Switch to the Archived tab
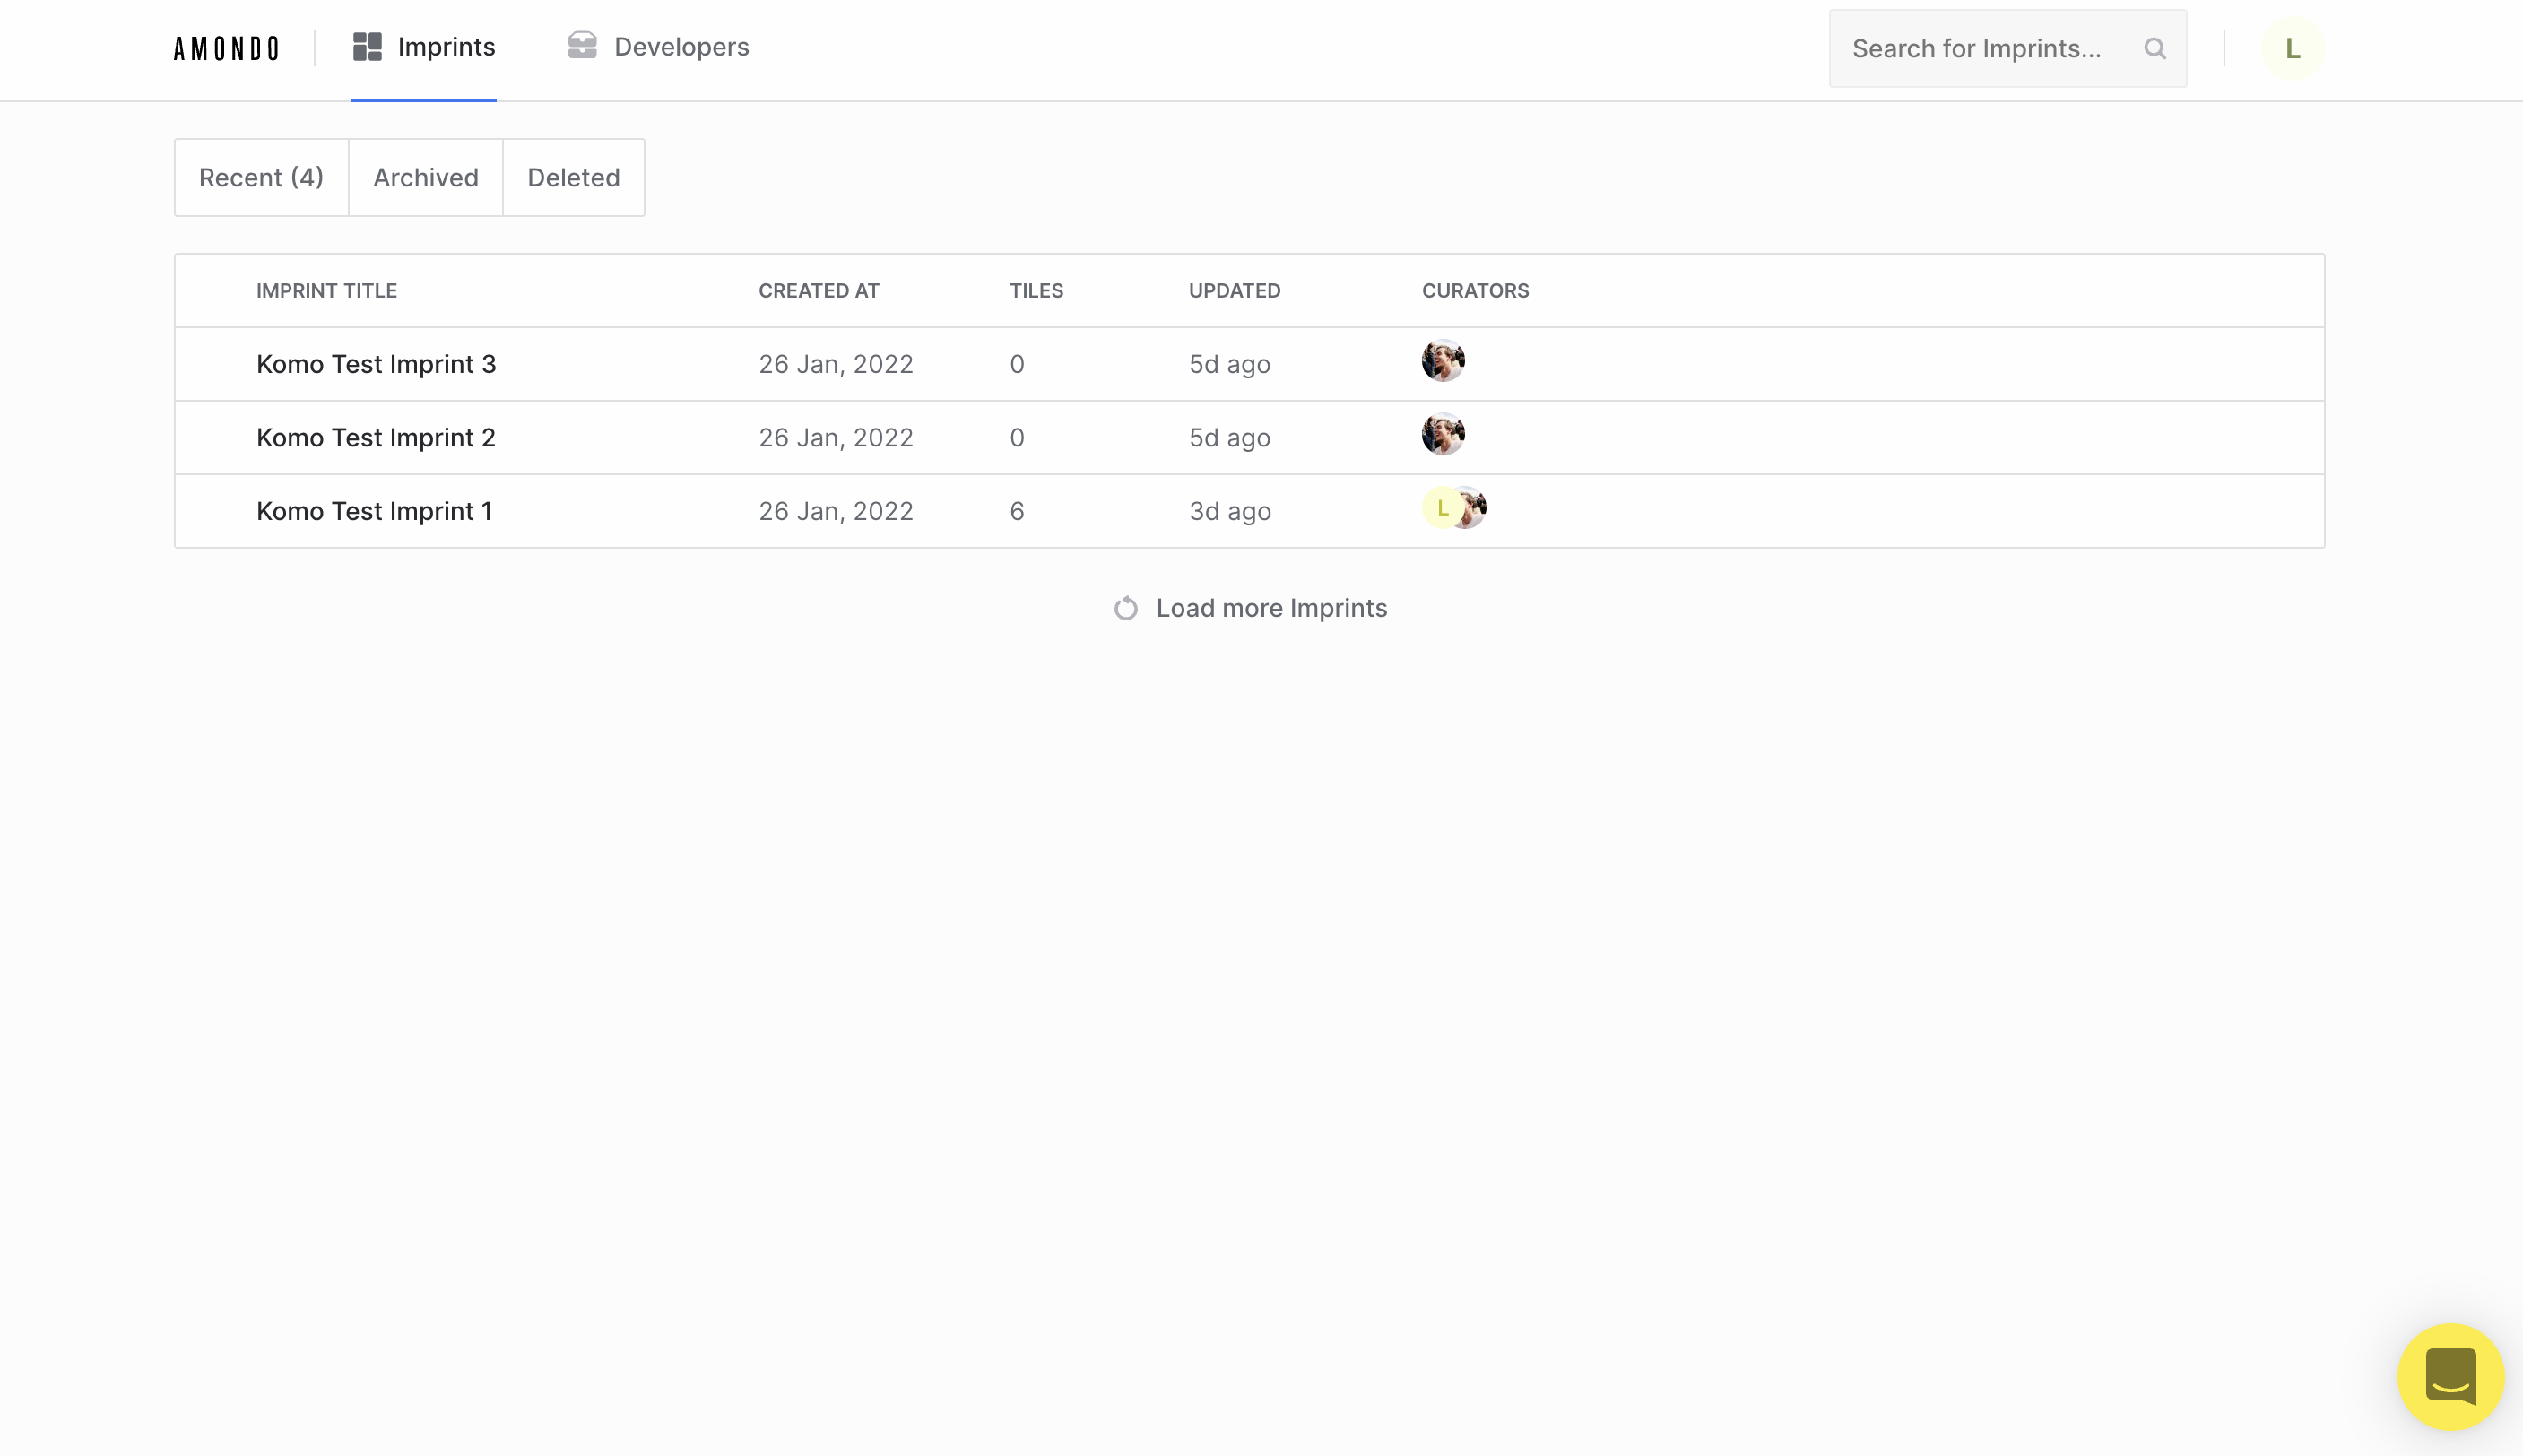Image resolution: width=2523 pixels, height=1456 pixels. pyautogui.click(x=425, y=178)
